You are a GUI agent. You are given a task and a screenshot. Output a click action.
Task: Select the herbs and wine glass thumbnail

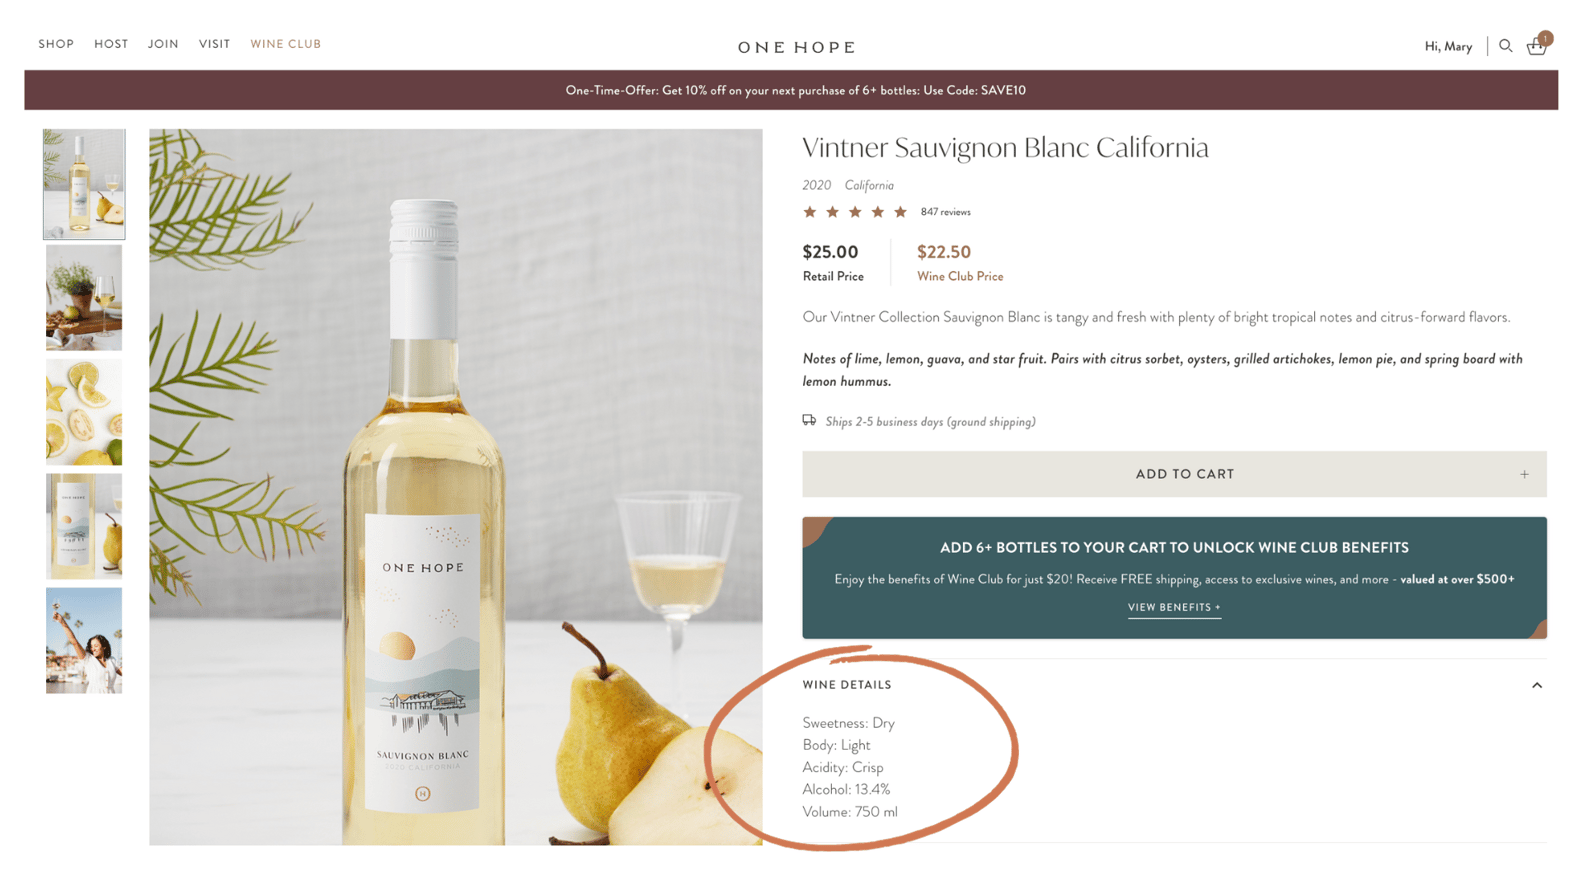pyautogui.click(x=84, y=298)
